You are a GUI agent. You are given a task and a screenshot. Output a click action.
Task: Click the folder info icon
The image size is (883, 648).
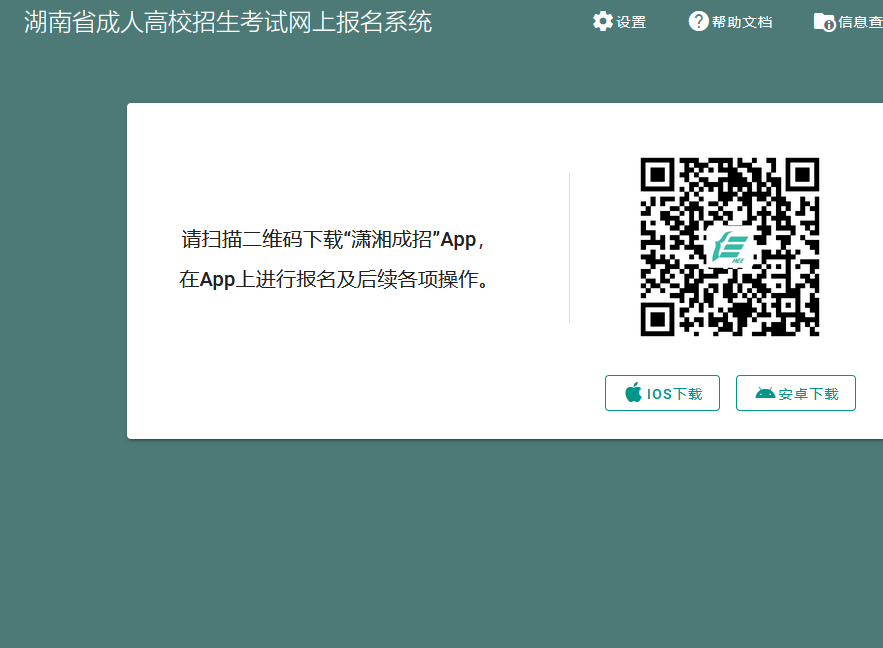[x=824, y=22]
